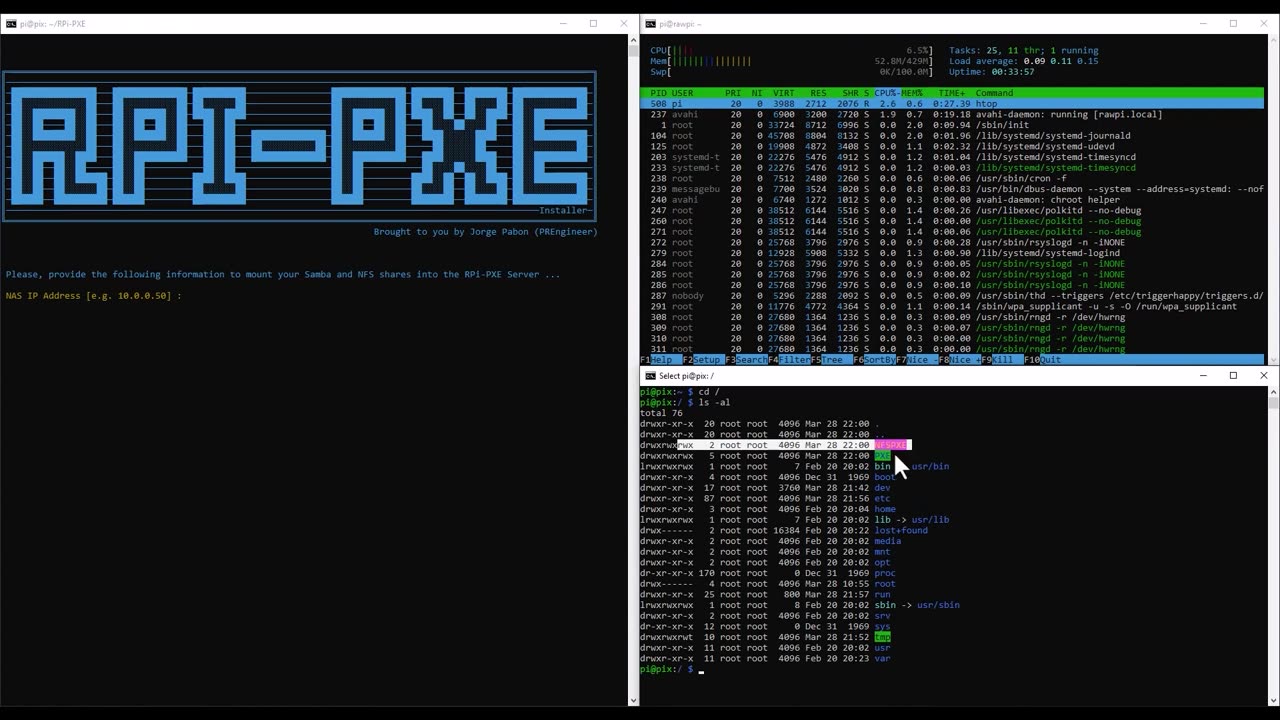Open htop F1 Help
Screen dimensions: 1280x720
pos(657,360)
